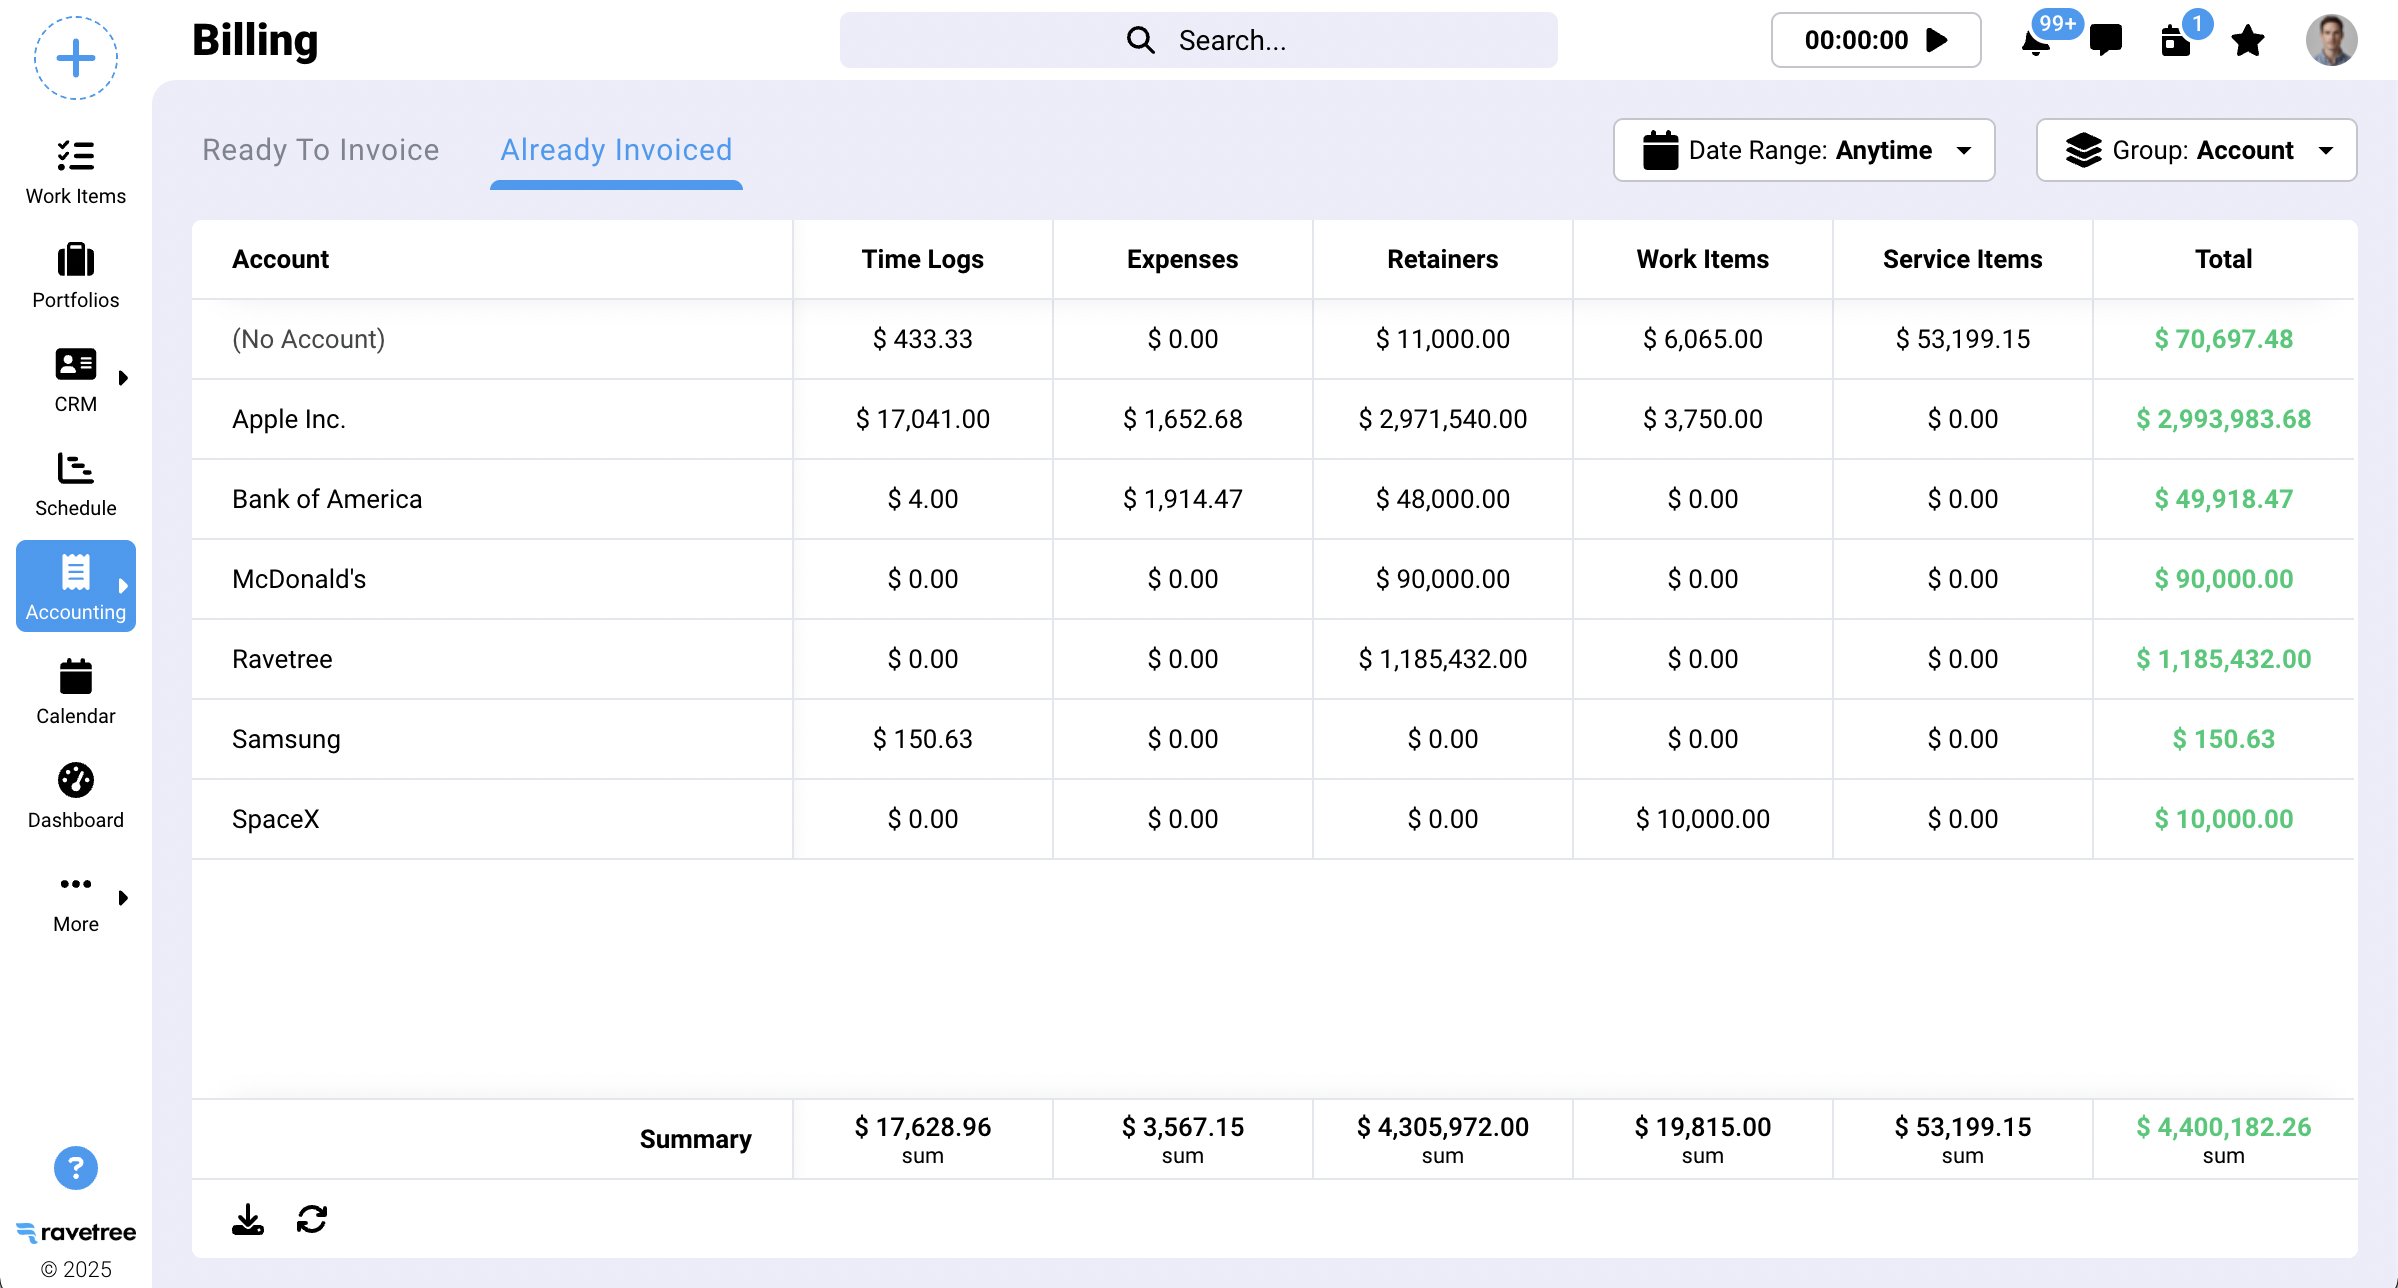2398x1288 pixels.
Task: Click the Search input field
Action: click(1198, 40)
